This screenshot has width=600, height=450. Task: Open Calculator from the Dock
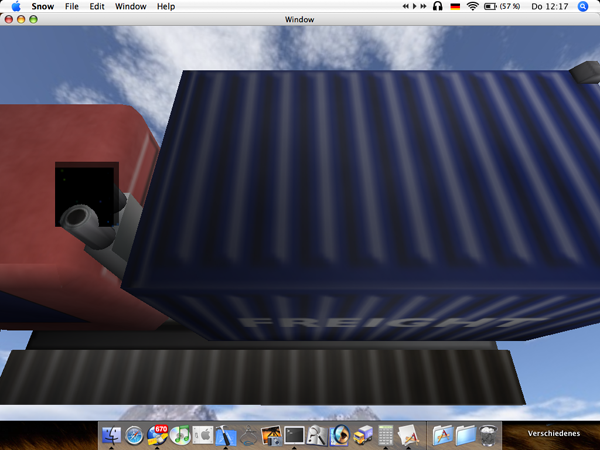point(385,435)
